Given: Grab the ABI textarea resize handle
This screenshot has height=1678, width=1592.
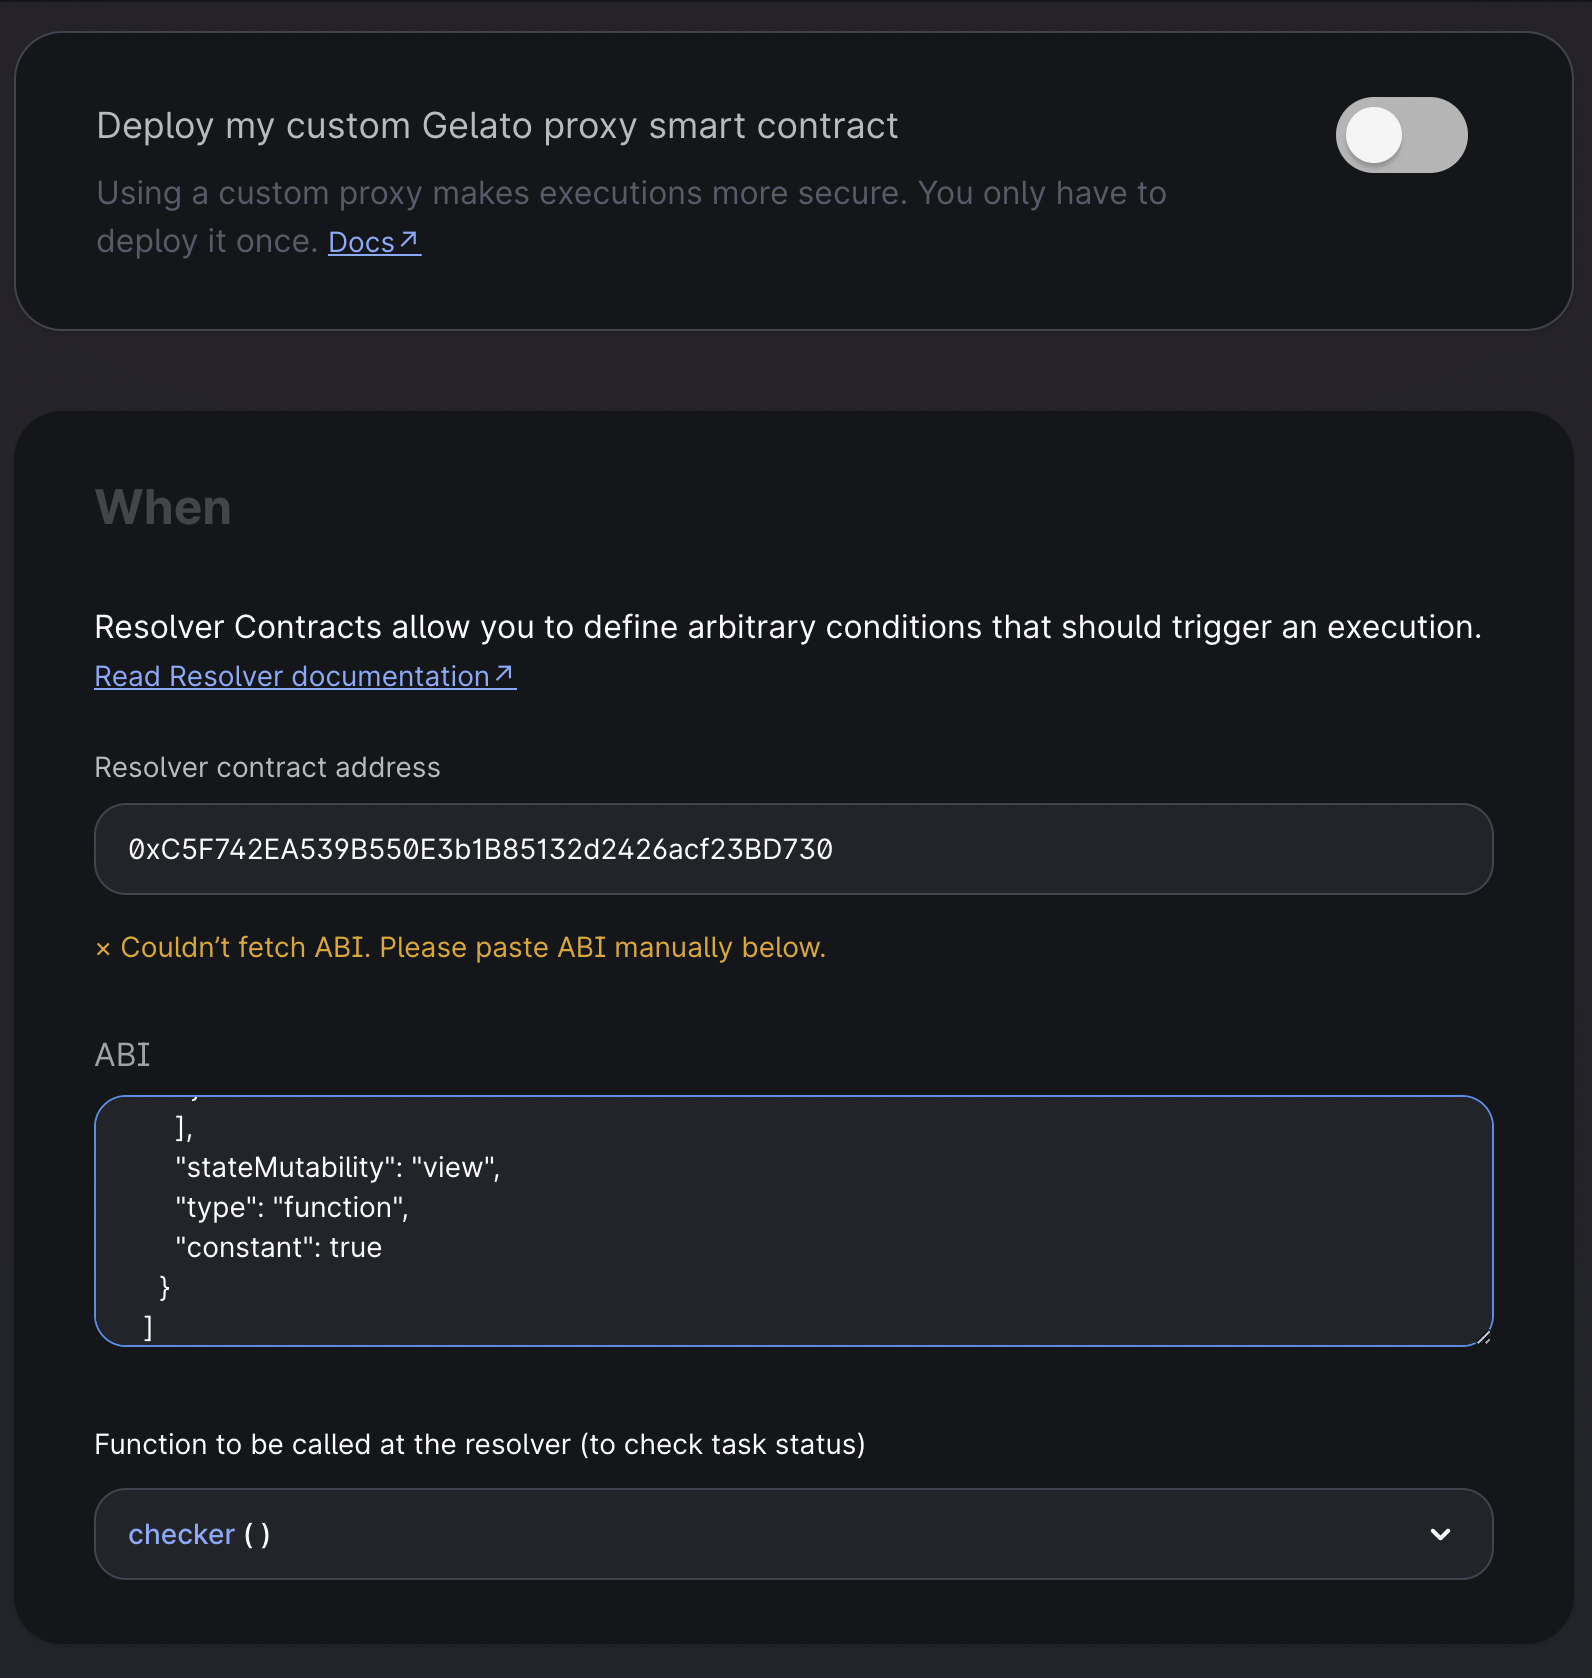Looking at the screenshot, I should (x=1484, y=1337).
